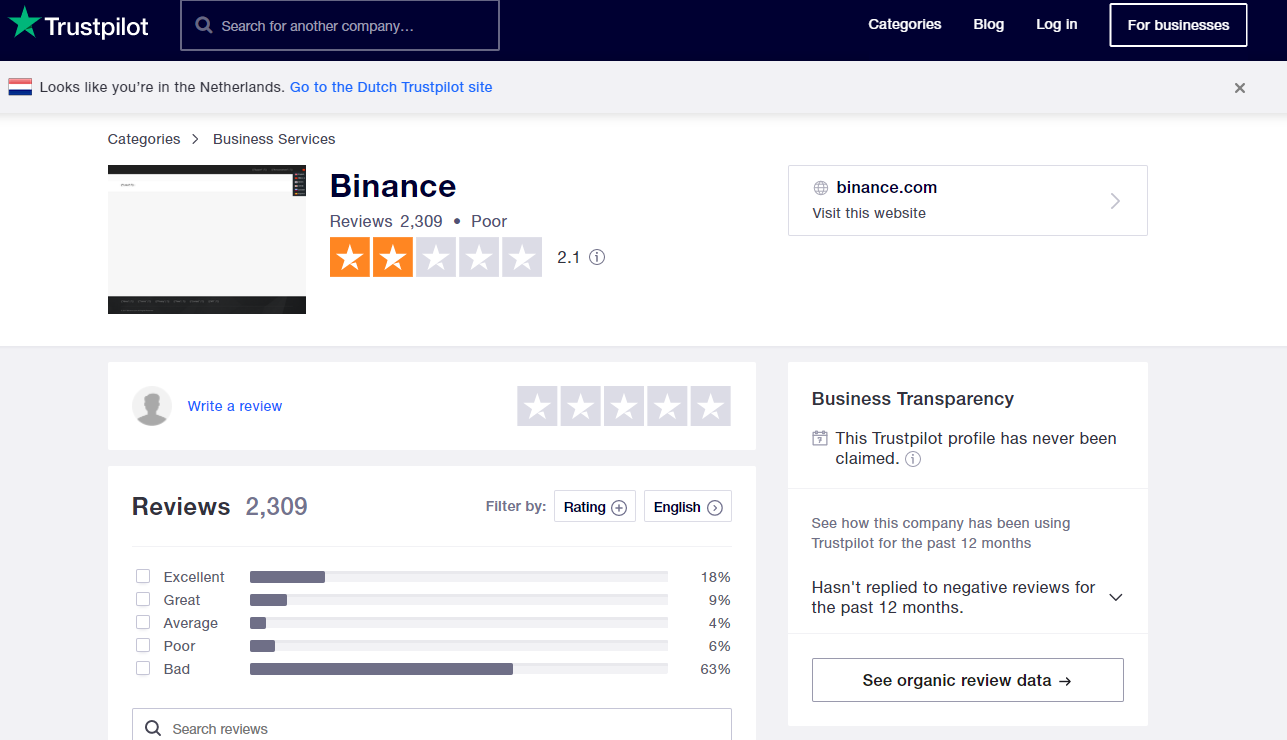Click See organic review data button
Image resolution: width=1287 pixels, height=740 pixels.
click(968, 680)
